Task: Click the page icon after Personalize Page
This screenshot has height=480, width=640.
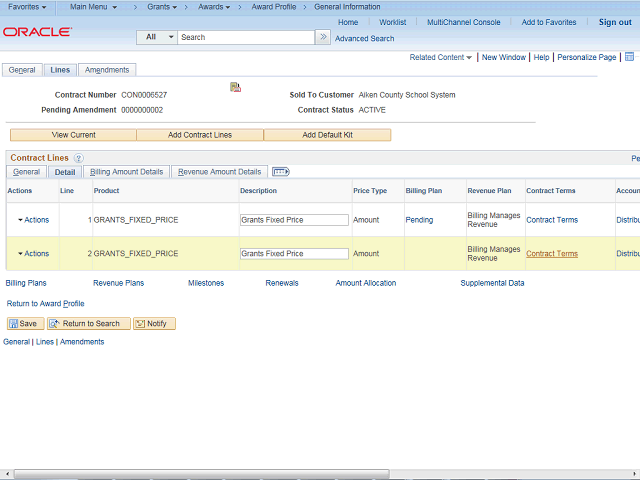Action: (629, 58)
